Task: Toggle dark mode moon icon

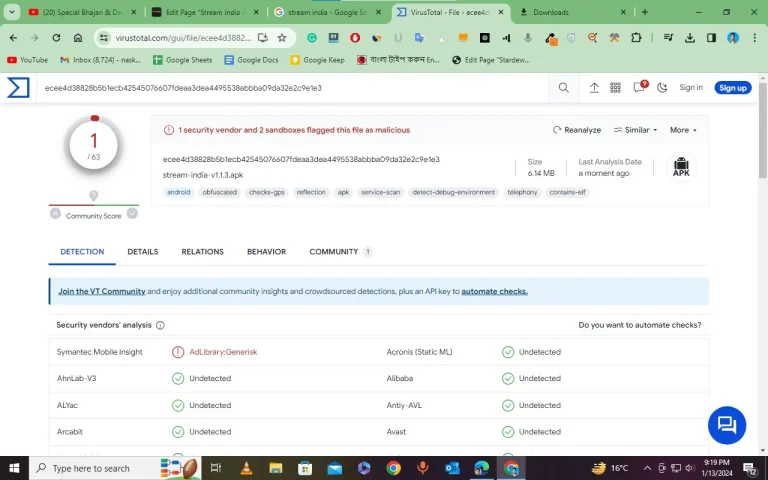Action: tap(662, 88)
